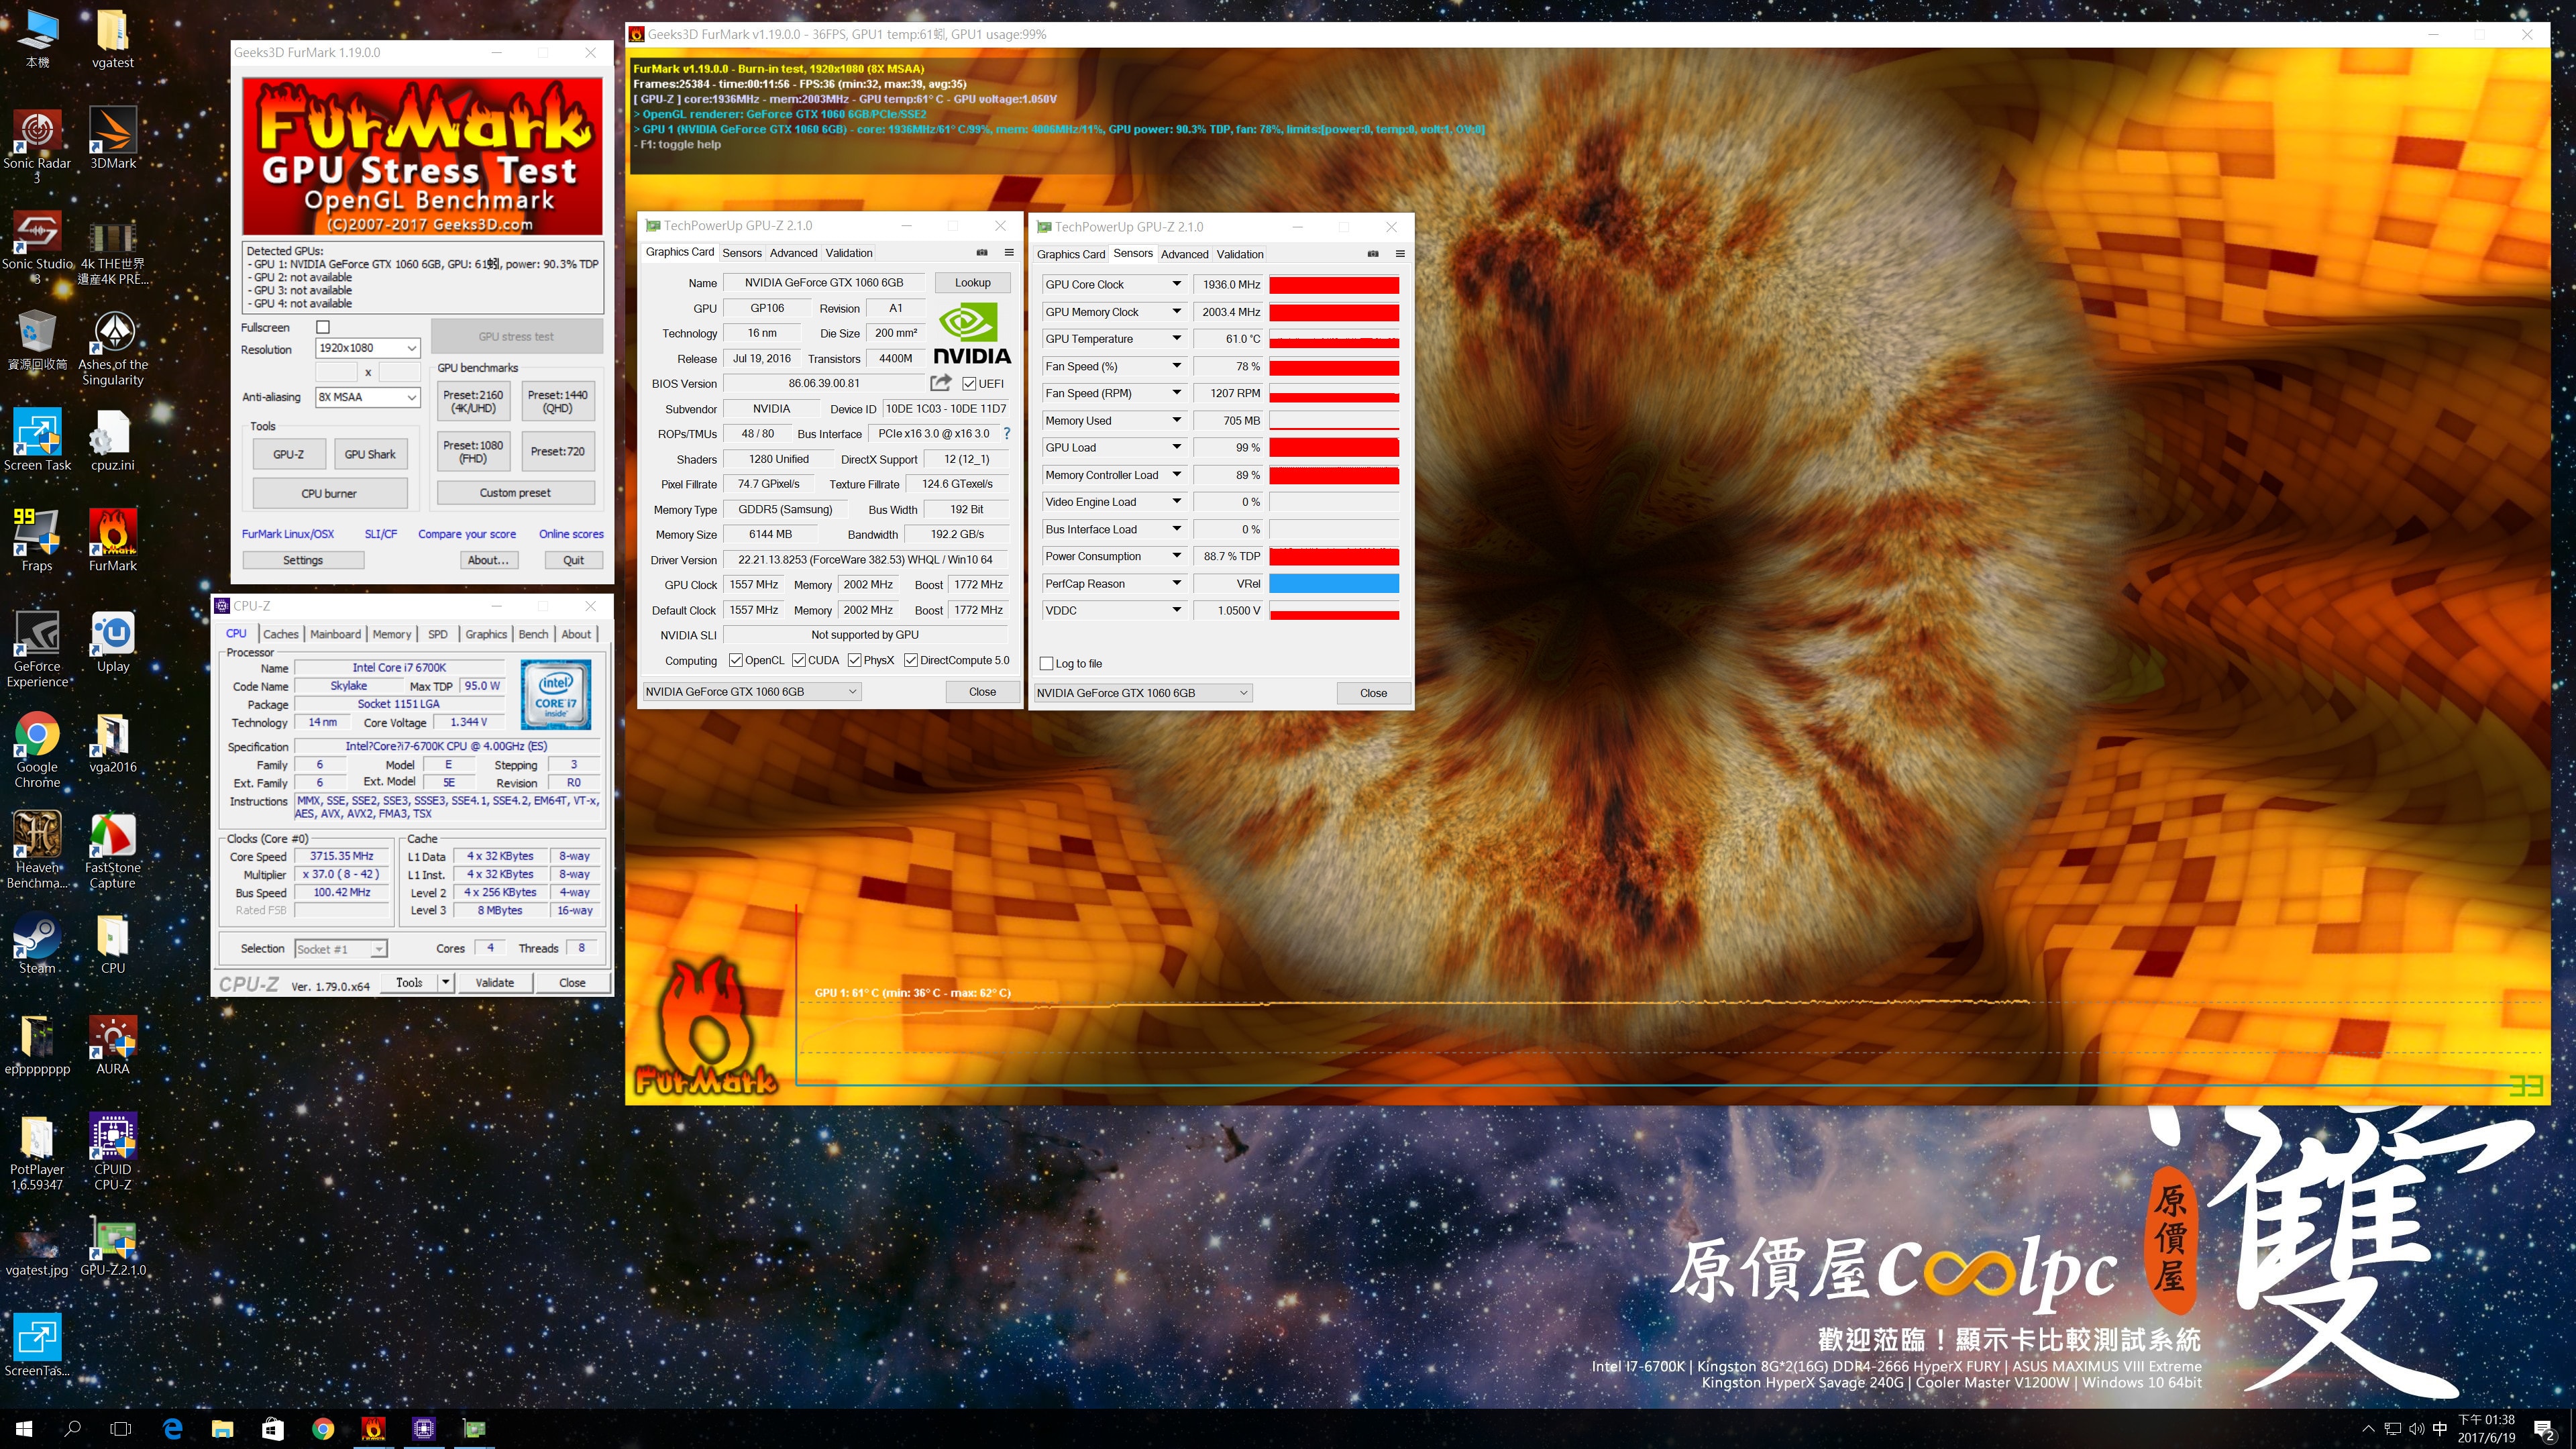Open the PerfCap Reason sensor dropdown

pyautogui.click(x=1177, y=583)
